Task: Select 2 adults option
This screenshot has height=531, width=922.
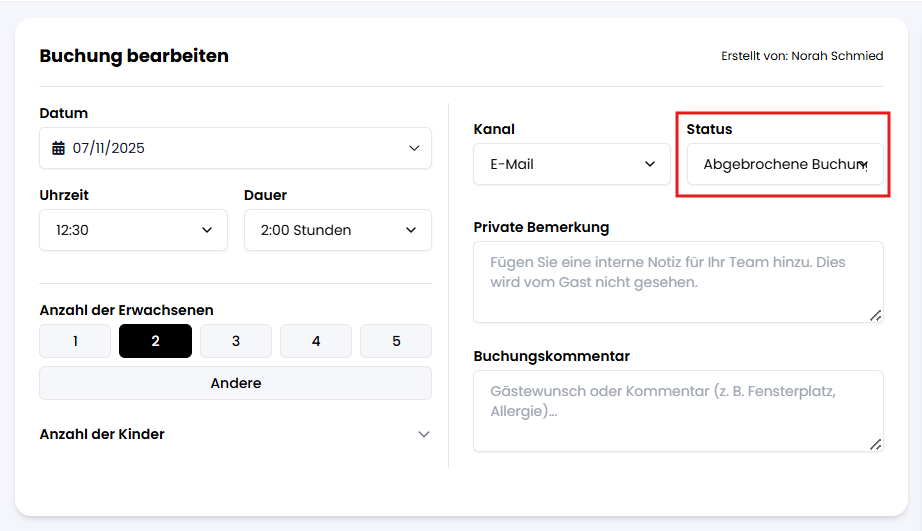Action: (x=155, y=341)
